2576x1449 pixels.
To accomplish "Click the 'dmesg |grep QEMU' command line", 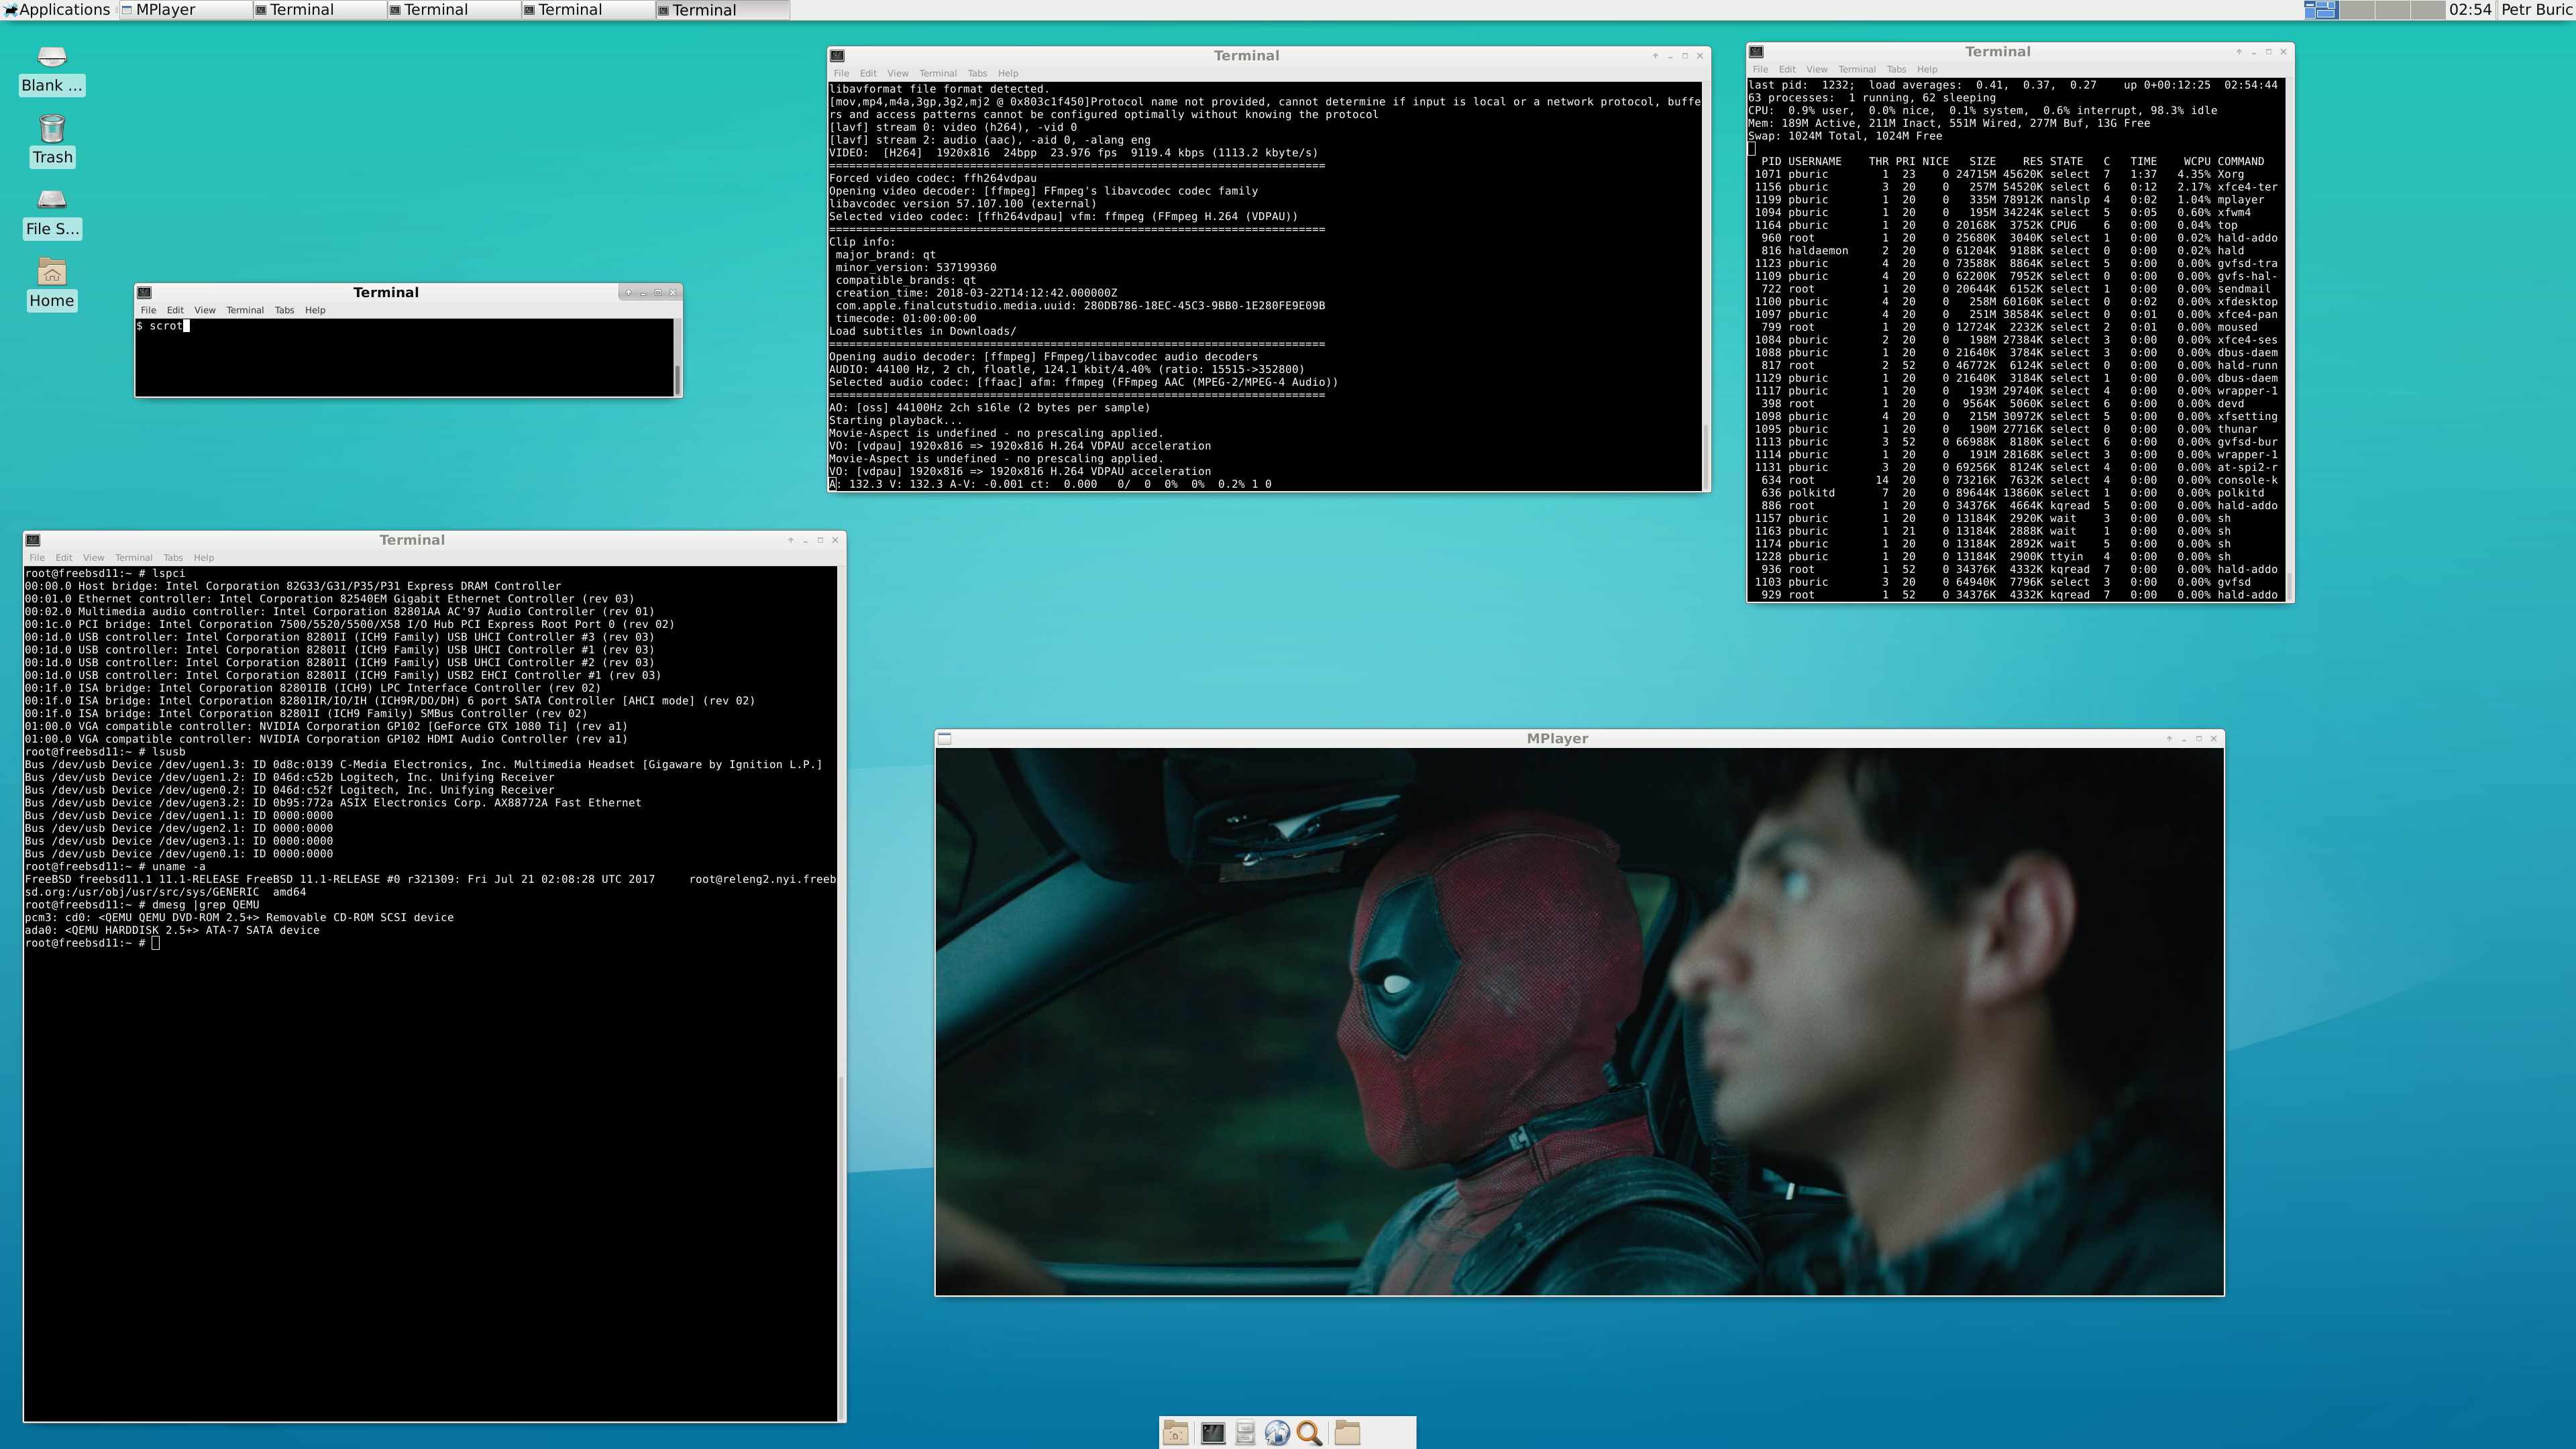I will pos(142,905).
